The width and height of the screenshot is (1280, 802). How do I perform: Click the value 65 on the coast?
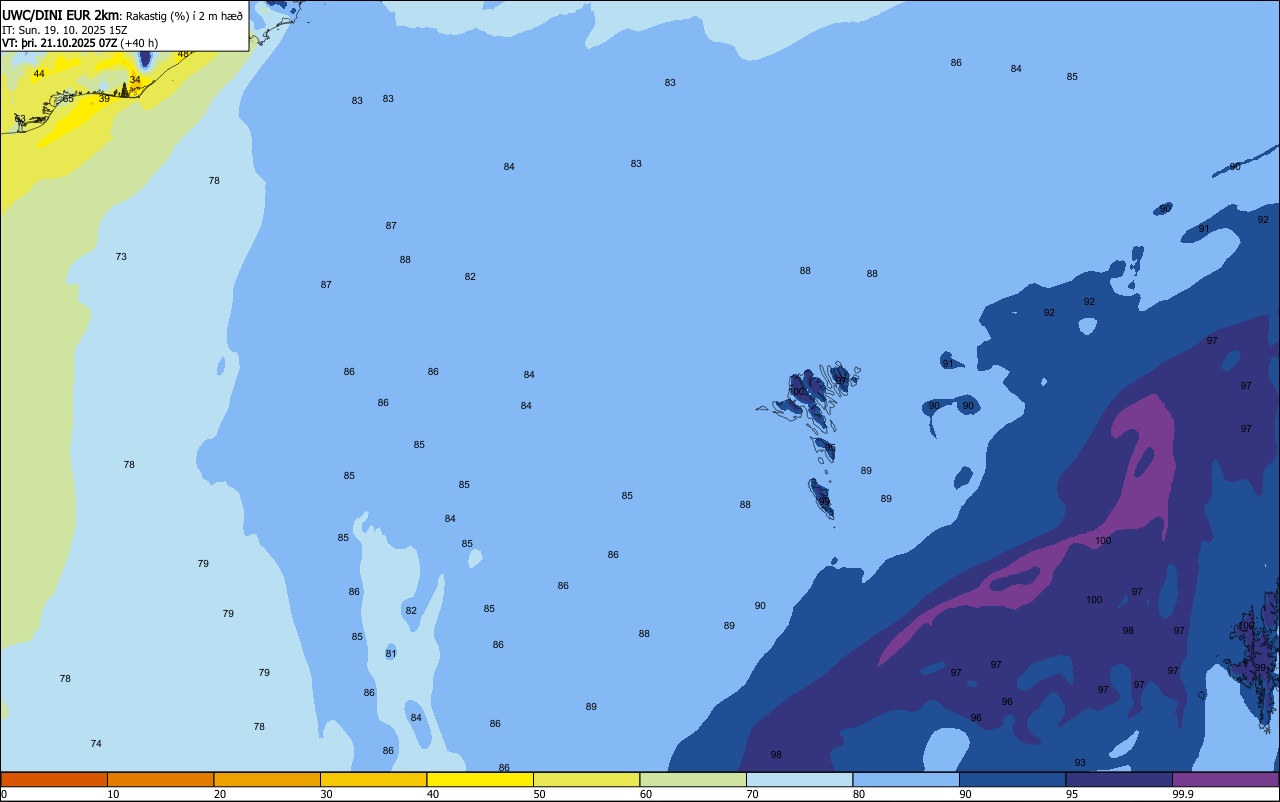coord(68,99)
